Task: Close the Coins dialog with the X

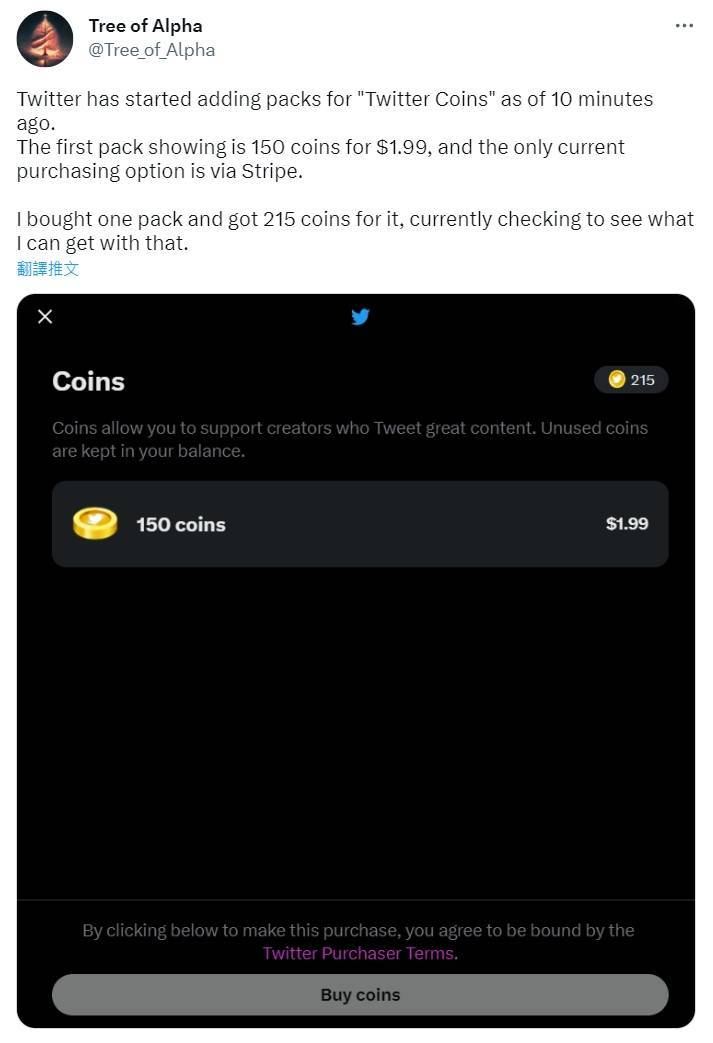Action: pos(45,317)
